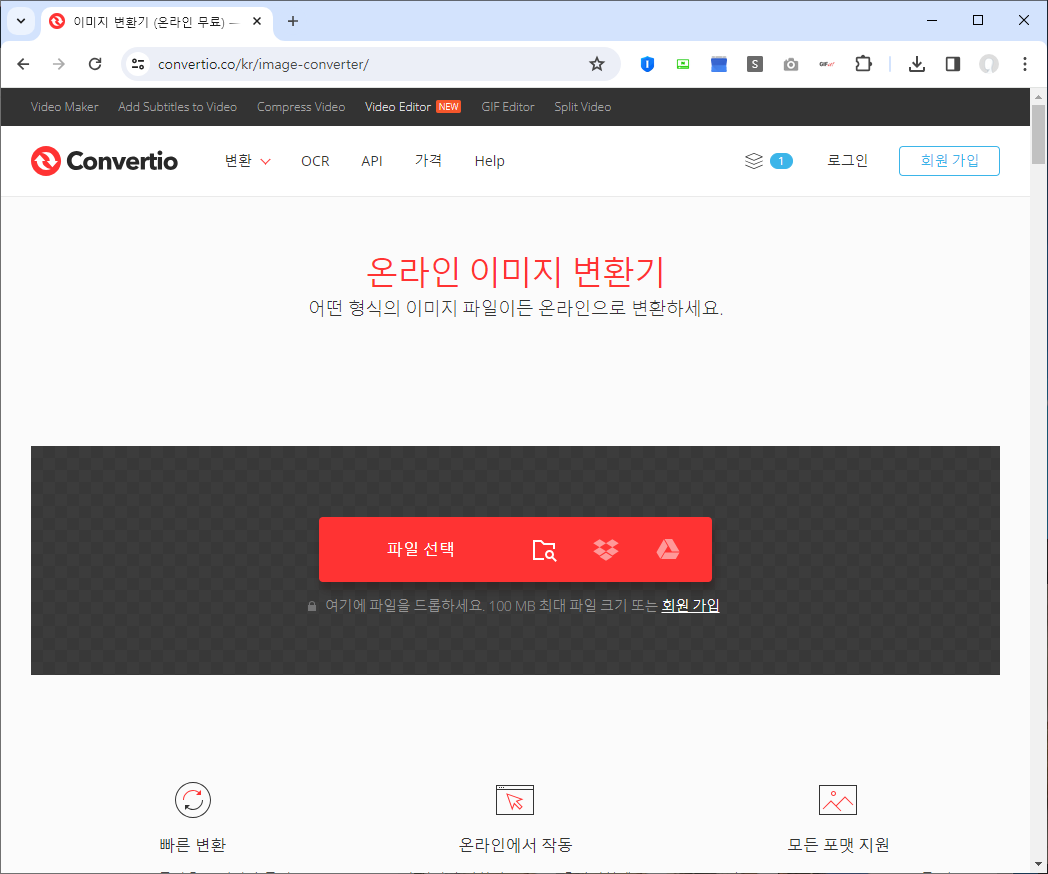1048x874 pixels.
Task: Upload files from Google Drive
Action: click(668, 549)
